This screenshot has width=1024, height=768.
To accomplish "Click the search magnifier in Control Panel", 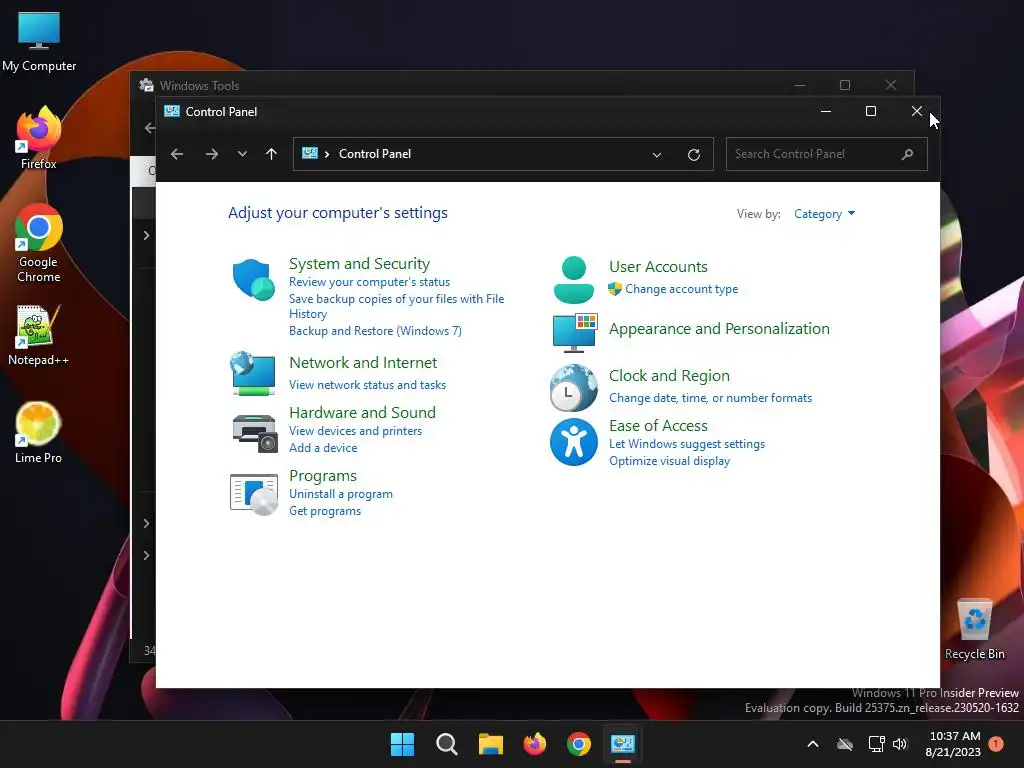I will 907,154.
